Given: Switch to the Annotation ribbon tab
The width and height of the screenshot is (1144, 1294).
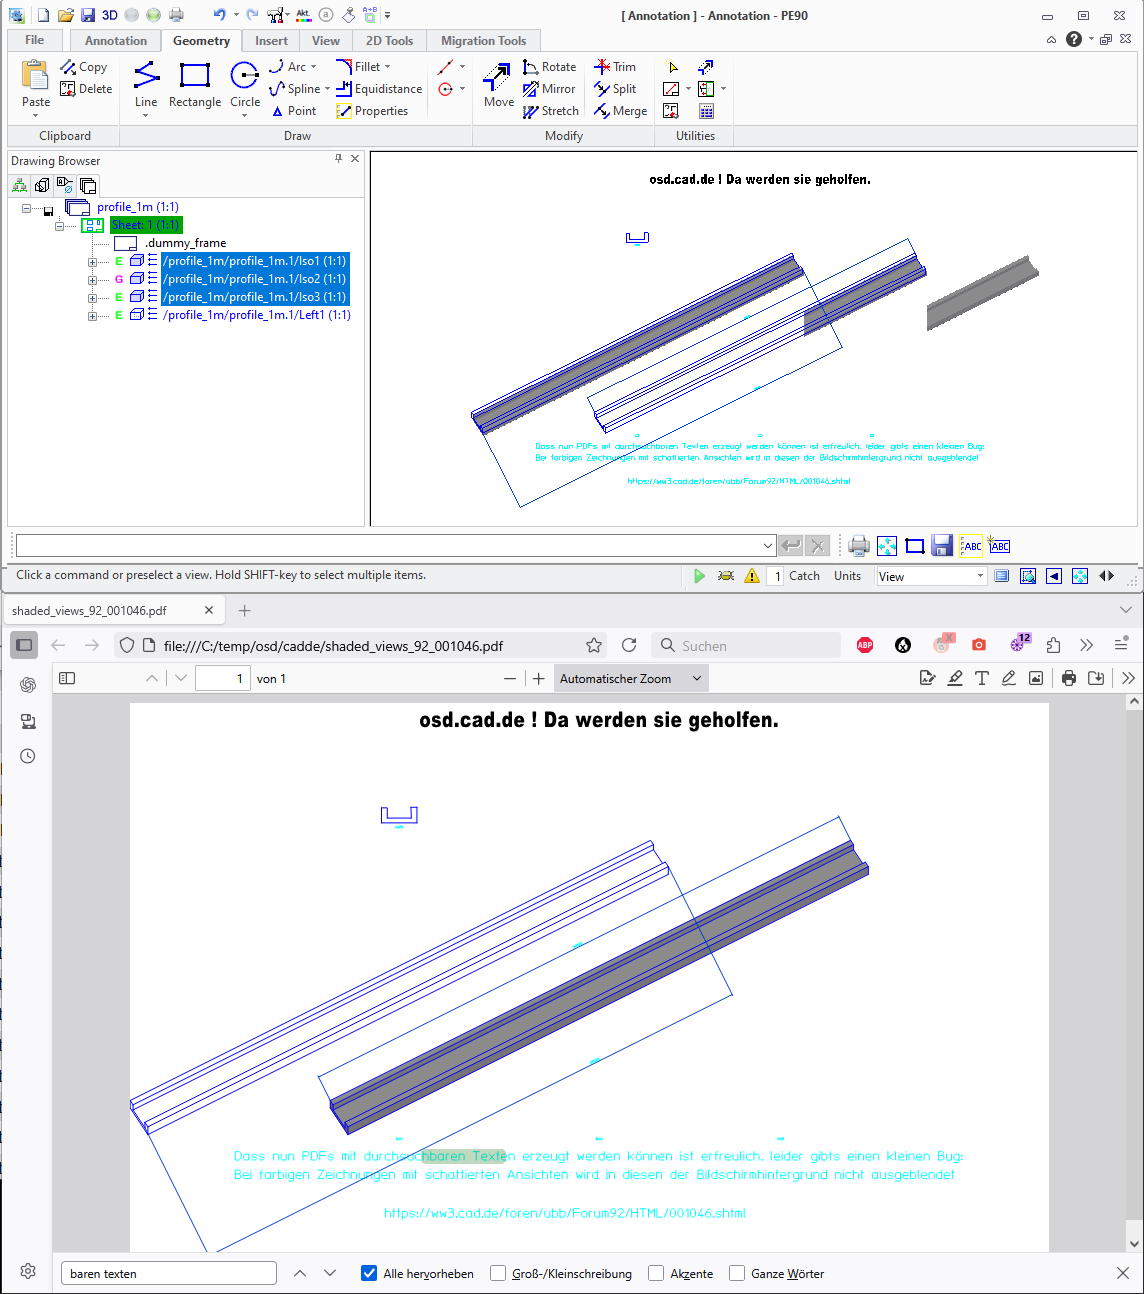Looking at the screenshot, I should 116,41.
